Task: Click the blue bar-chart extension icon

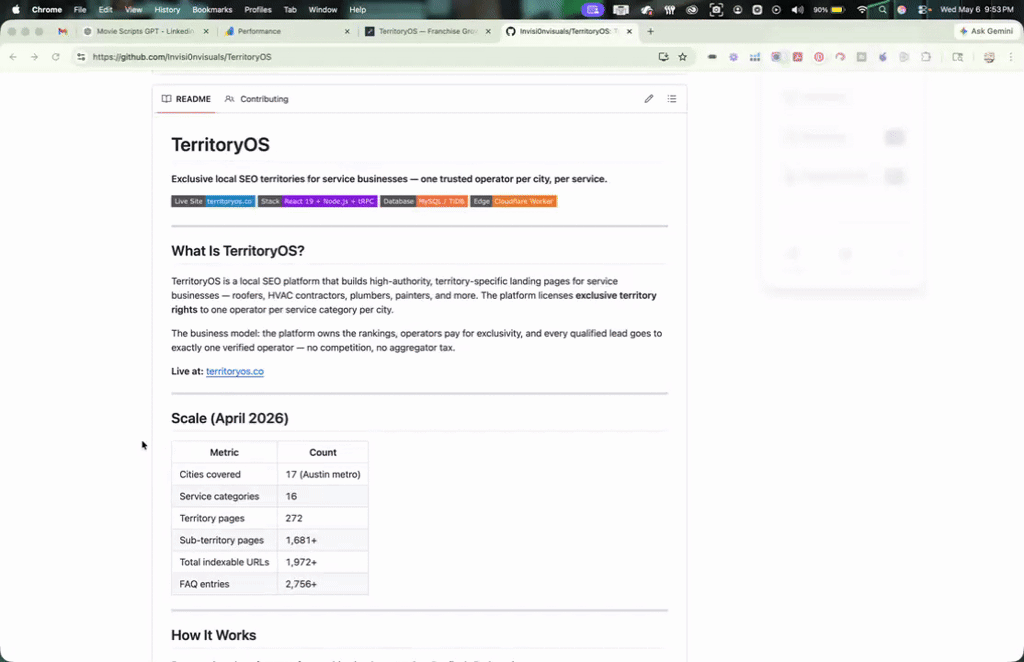Action: [x=755, y=57]
